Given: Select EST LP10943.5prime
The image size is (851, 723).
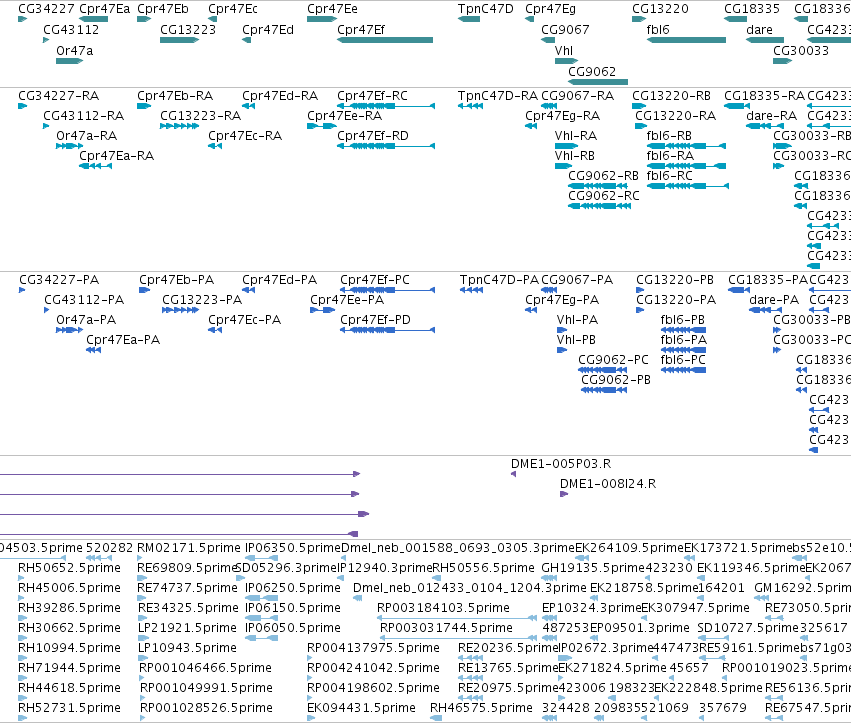Looking at the screenshot, I should [x=142, y=658].
